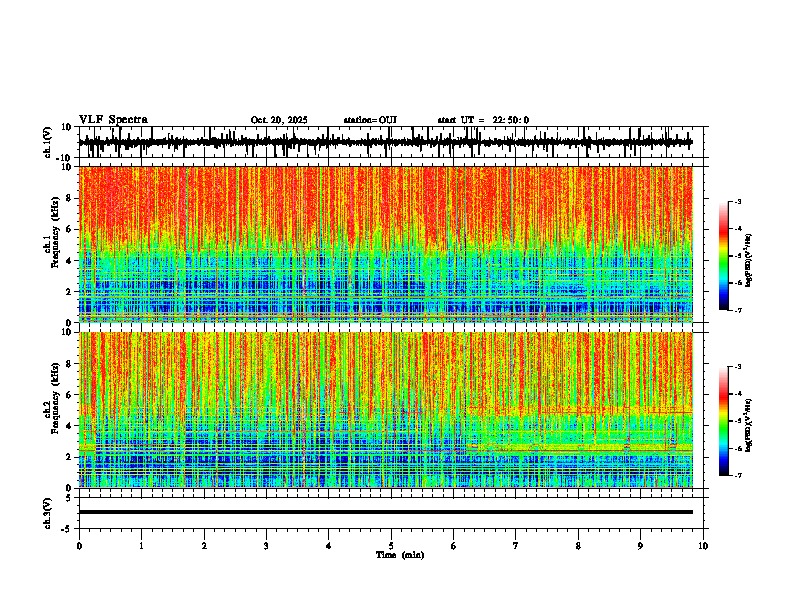The width and height of the screenshot is (792, 612).
Task: Click the ch.1 voltage waveform trace
Action: [385, 142]
